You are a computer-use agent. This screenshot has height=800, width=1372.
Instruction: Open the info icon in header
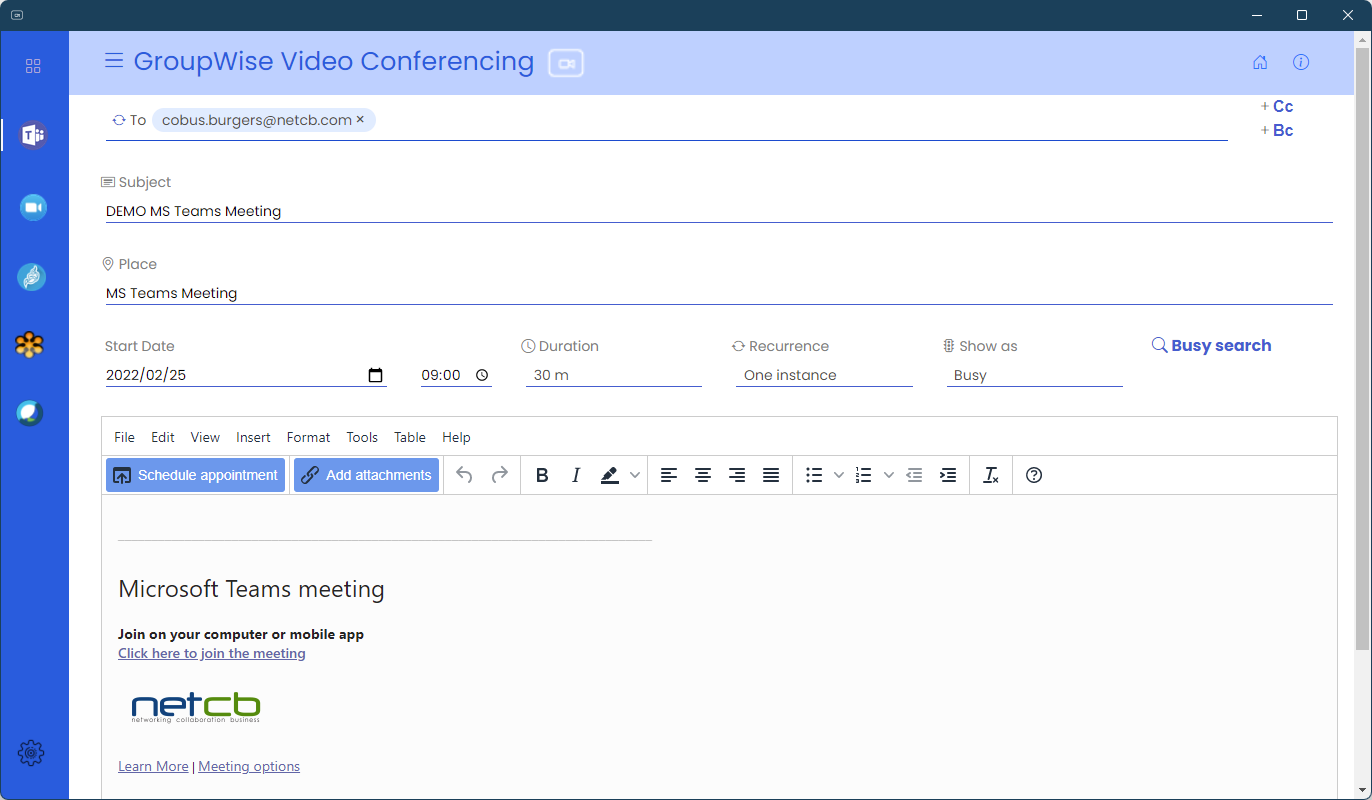click(x=1301, y=62)
